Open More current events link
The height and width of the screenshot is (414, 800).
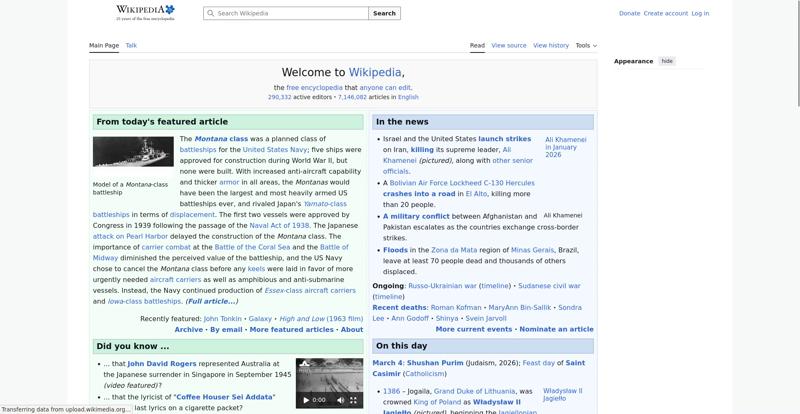click(x=473, y=329)
